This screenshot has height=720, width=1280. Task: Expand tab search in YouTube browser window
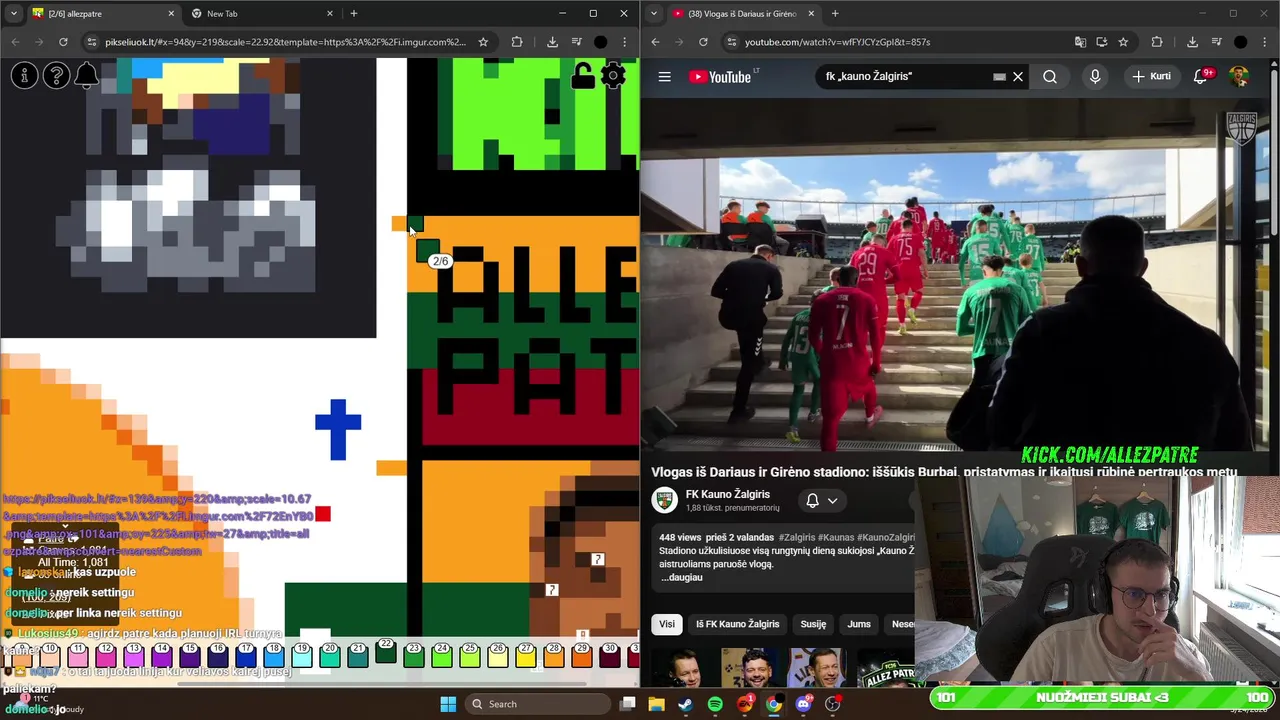[x=654, y=14]
